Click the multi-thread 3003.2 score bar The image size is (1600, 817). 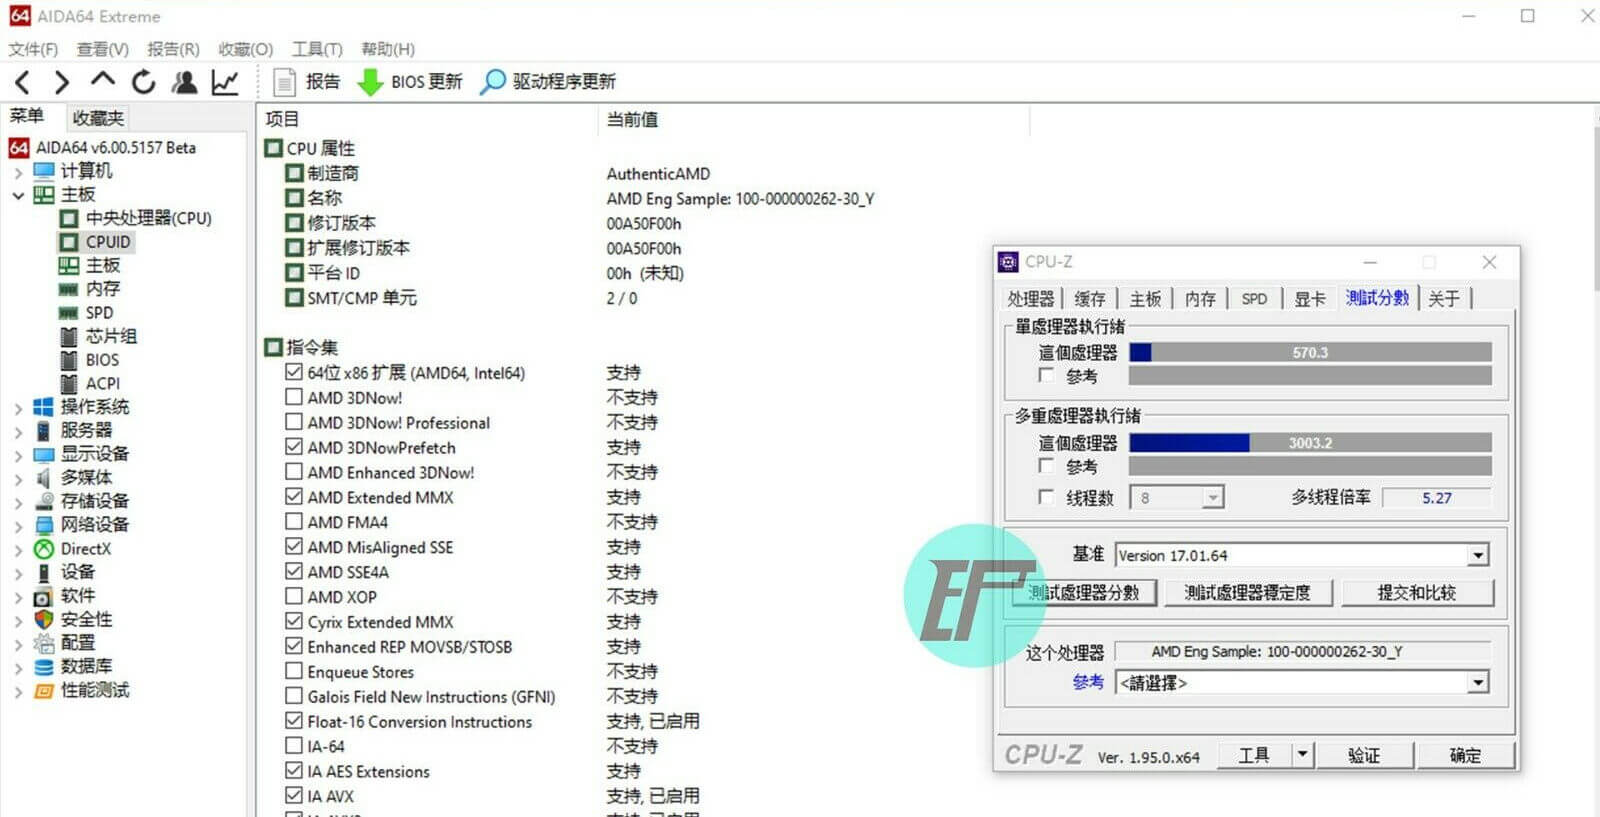pos(1310,443)
